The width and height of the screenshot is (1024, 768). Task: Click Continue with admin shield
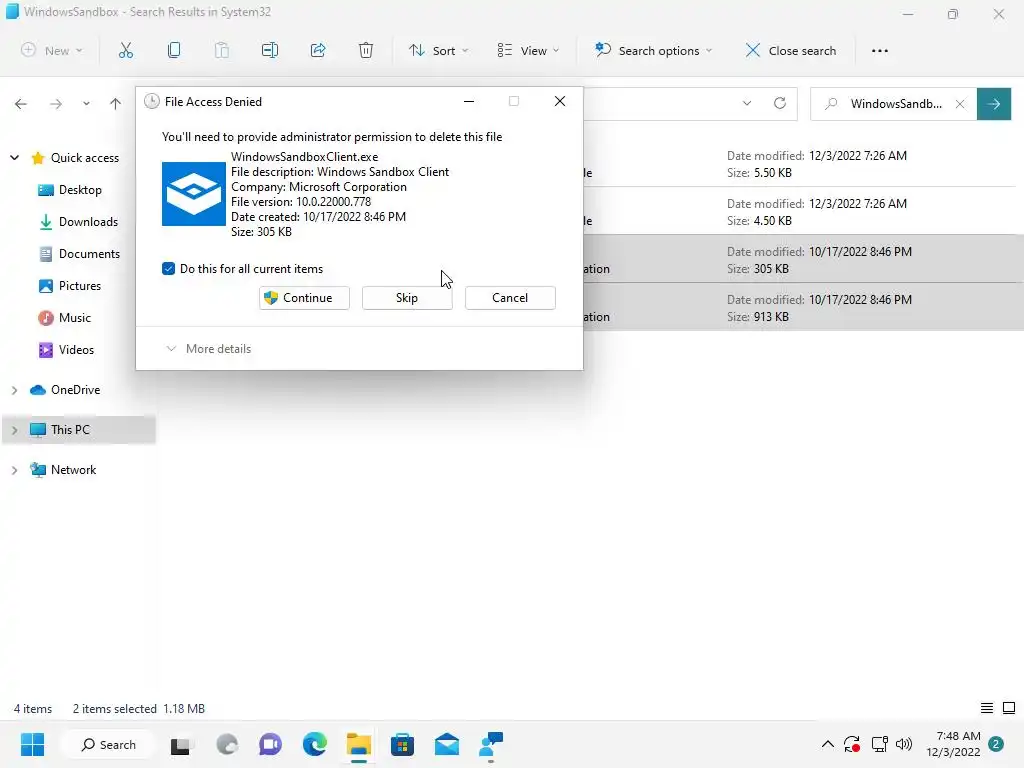click(x=304, y=298)
